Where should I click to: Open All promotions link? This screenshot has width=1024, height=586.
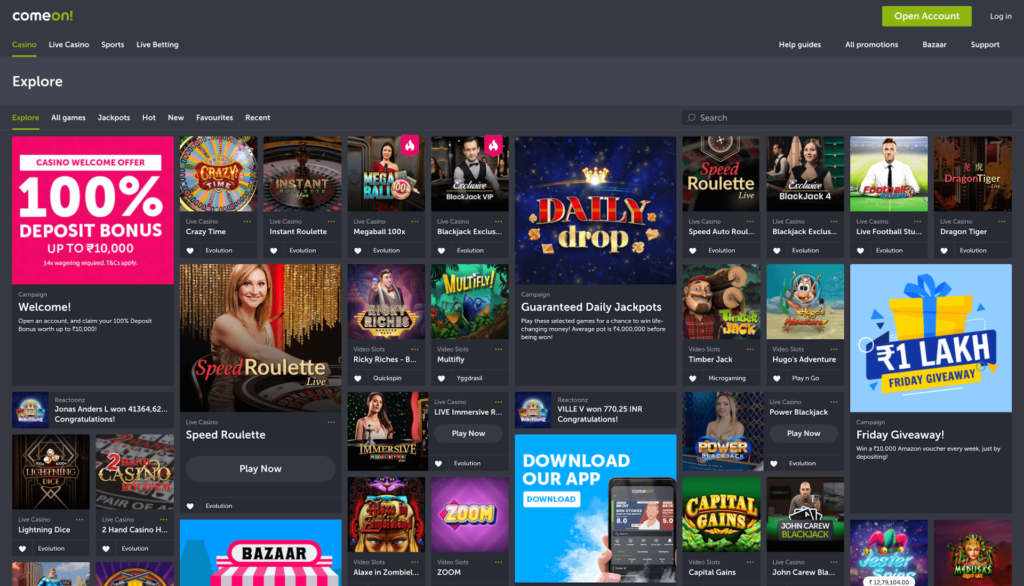click(871, 44)
